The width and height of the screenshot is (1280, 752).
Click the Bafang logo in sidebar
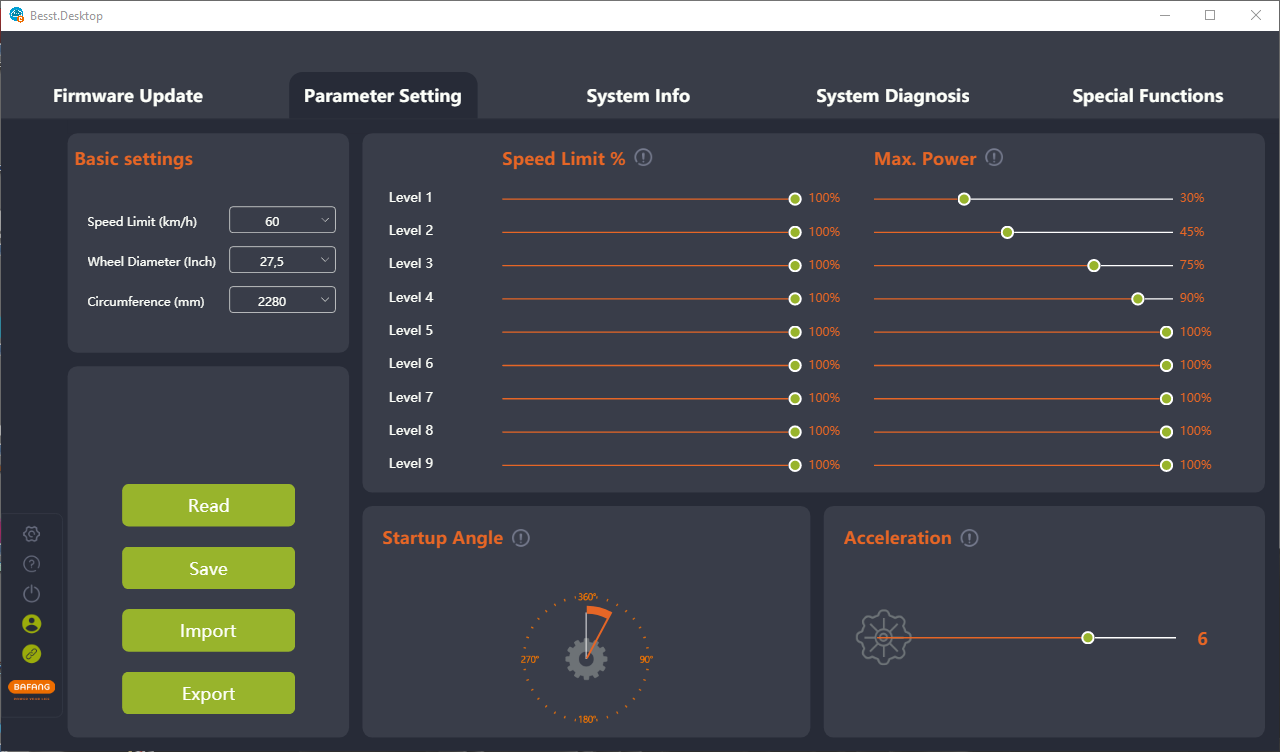click(32, 689)
